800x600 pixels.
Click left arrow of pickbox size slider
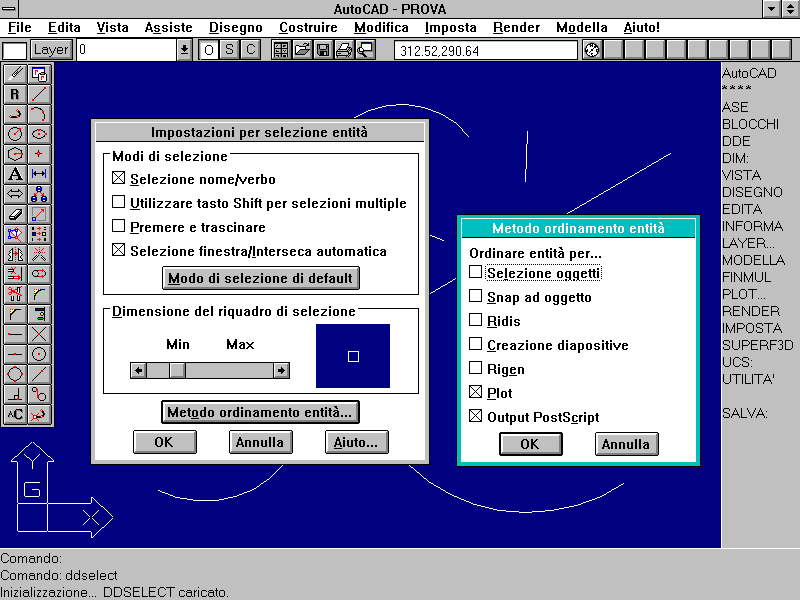(138, 370)
